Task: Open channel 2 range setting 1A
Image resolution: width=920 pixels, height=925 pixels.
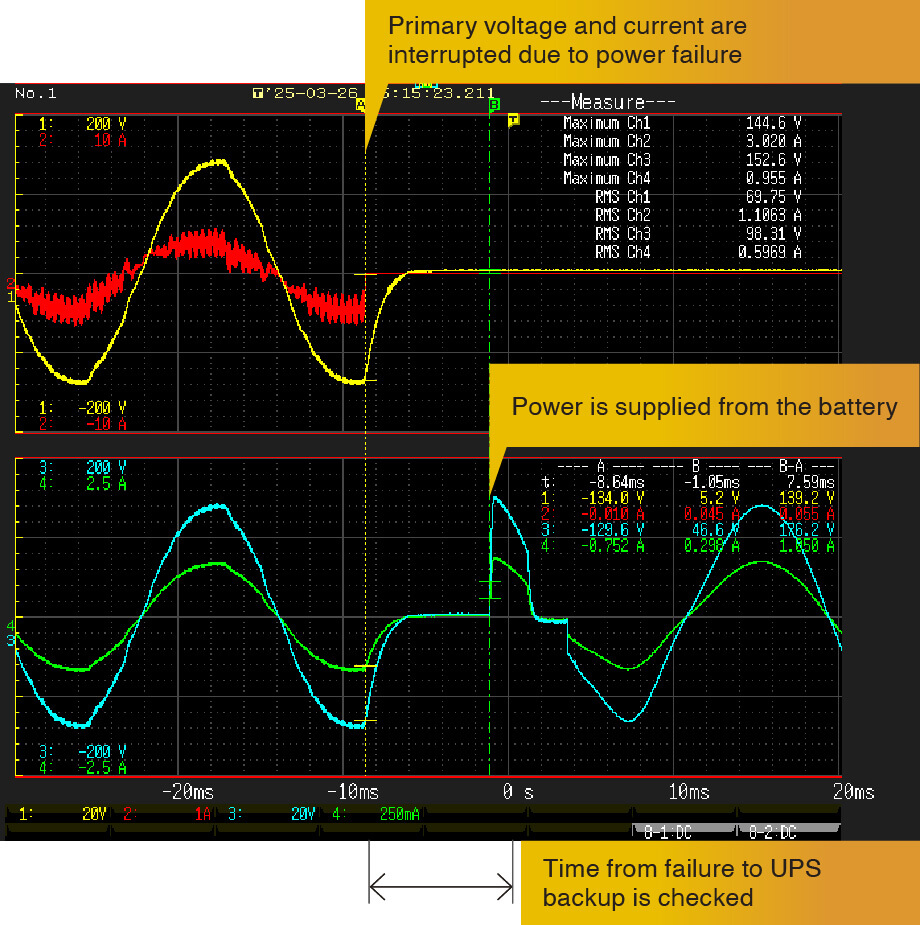Action: (x=202, y=815)
